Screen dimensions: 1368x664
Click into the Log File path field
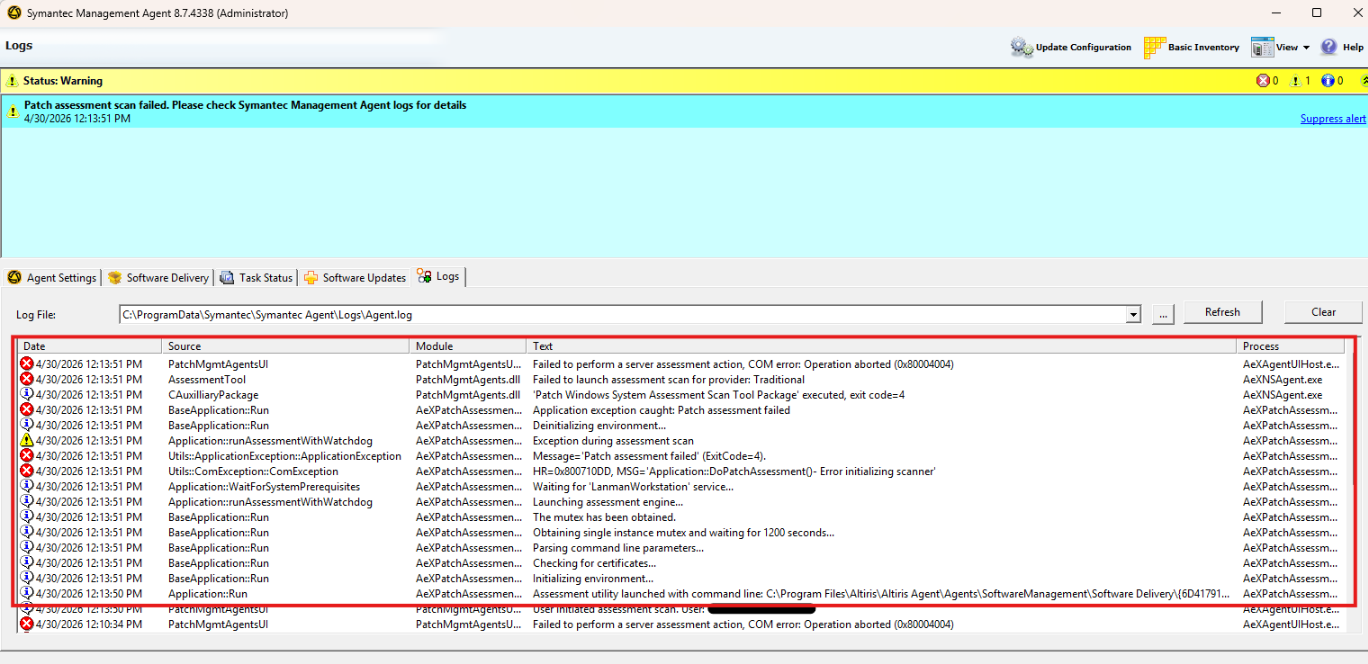coord(622,314)
